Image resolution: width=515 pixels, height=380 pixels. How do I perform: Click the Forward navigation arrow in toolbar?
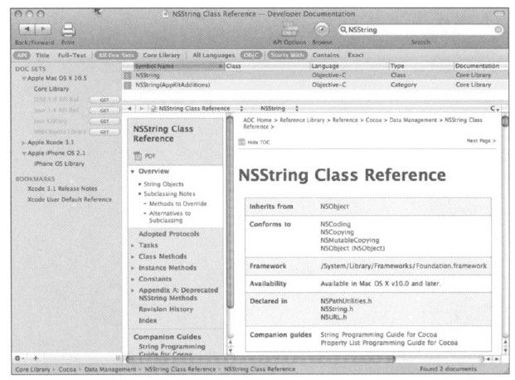tap(43, 29)
